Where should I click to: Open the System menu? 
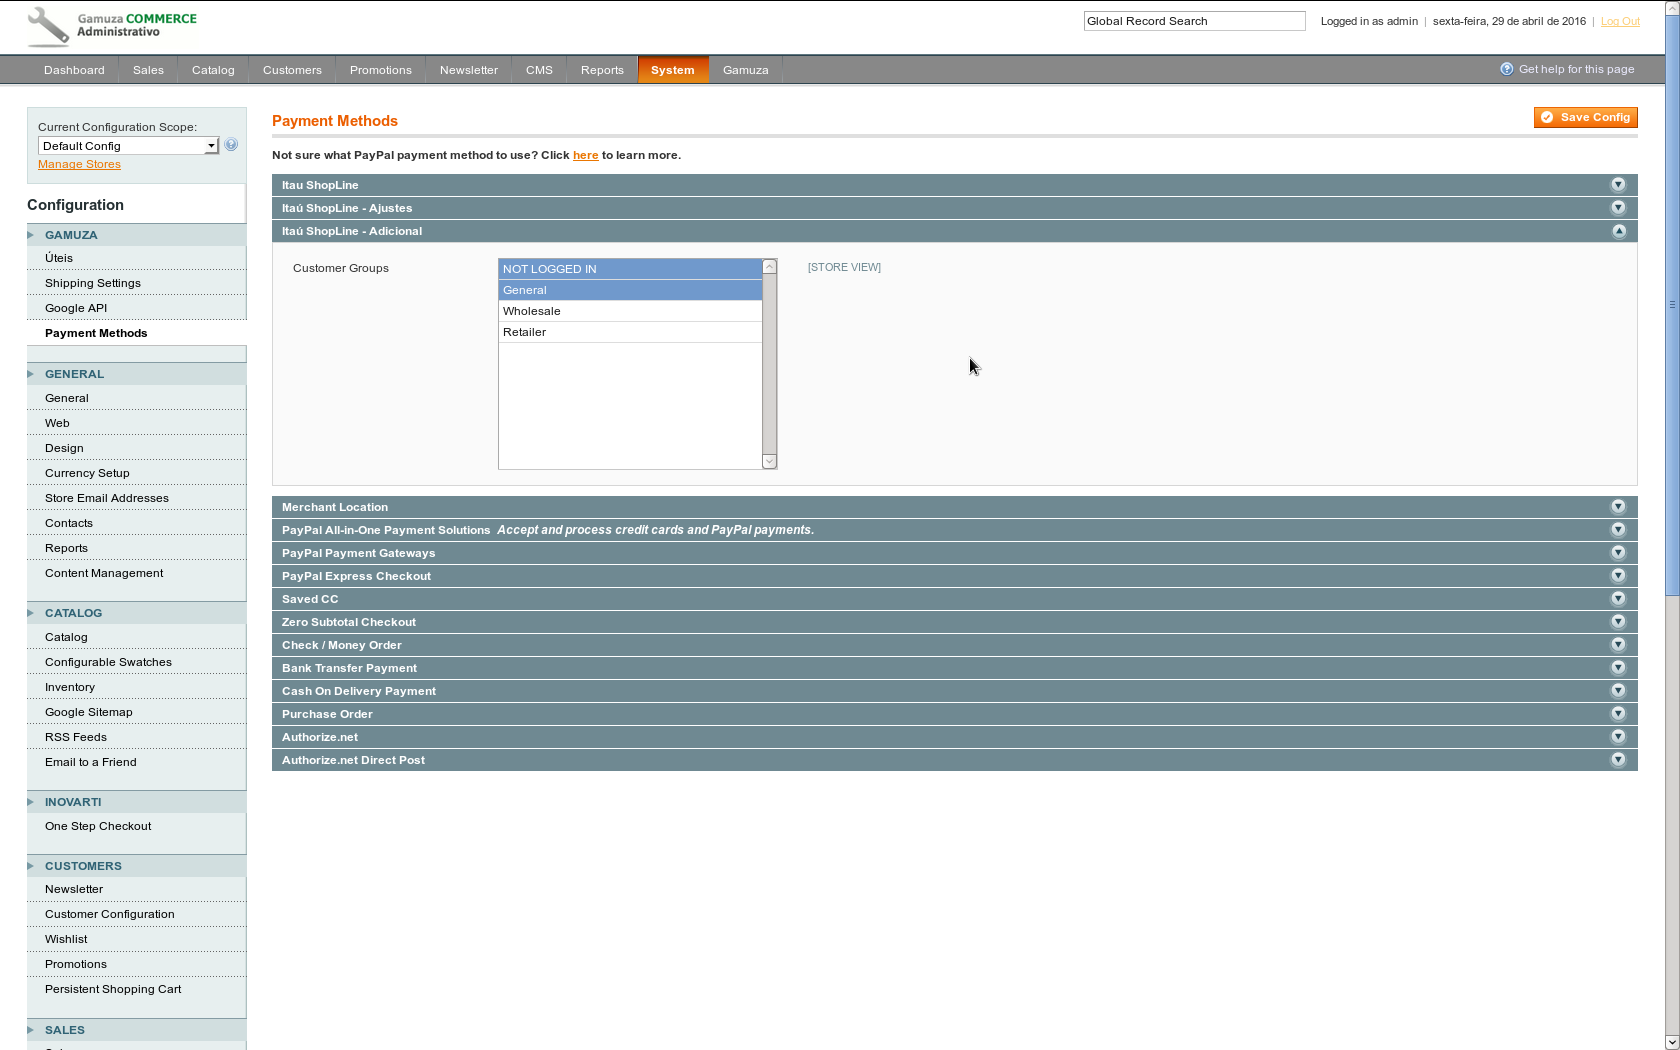[672, 70]
